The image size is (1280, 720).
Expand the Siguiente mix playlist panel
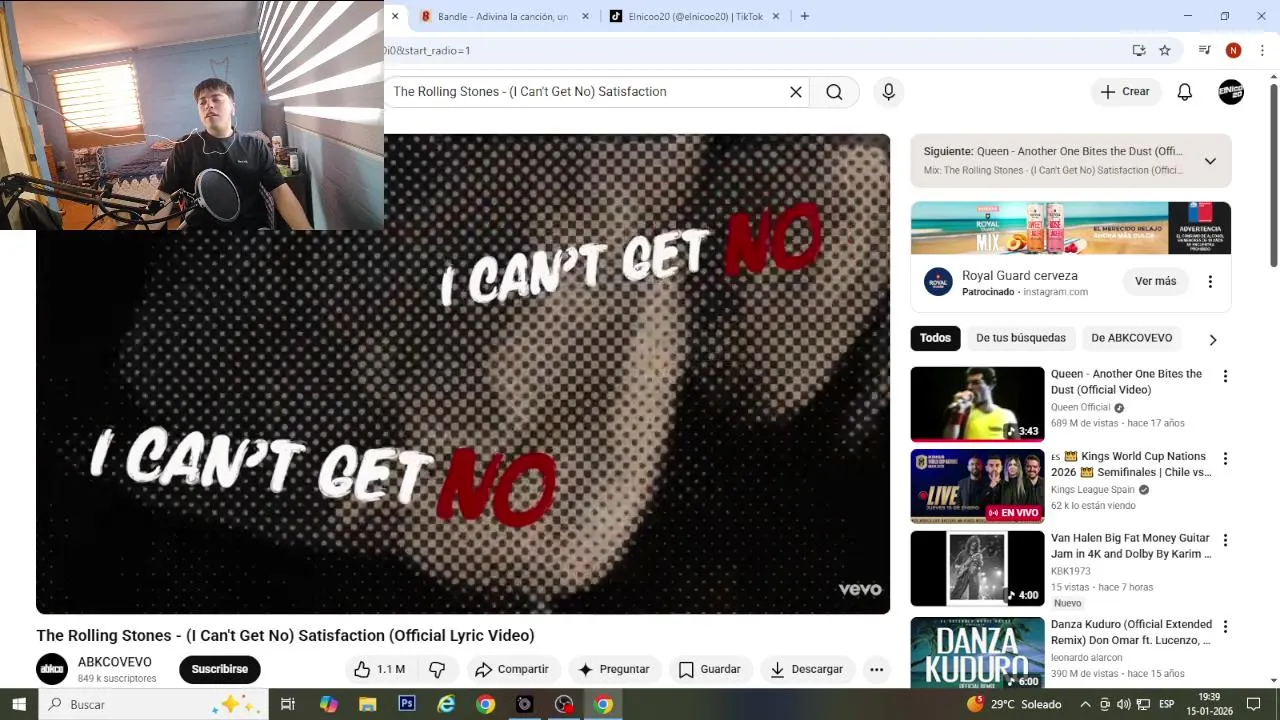pyautogui.click(x=1210, y=161)
